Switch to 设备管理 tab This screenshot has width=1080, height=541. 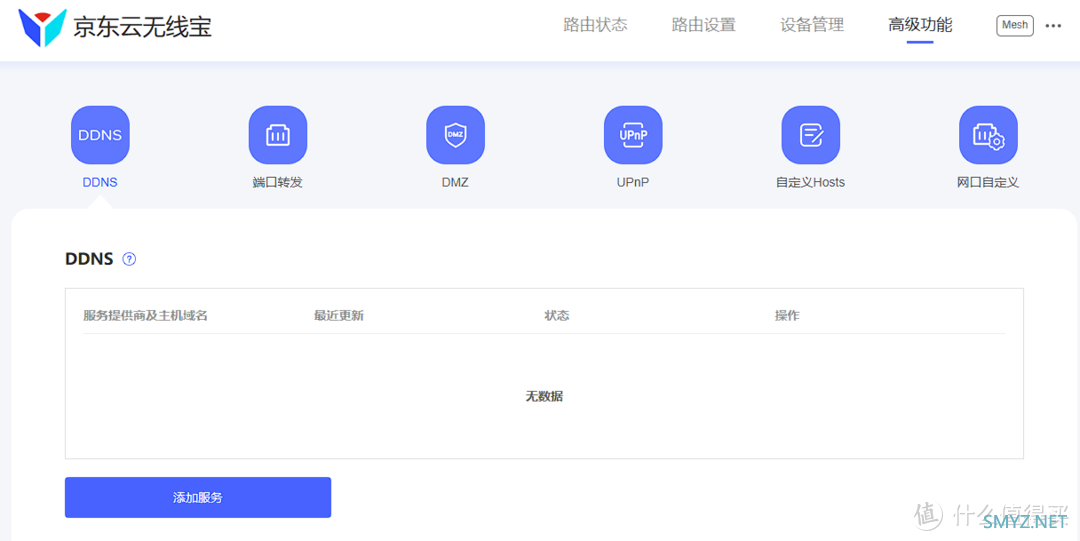point(812,25)
